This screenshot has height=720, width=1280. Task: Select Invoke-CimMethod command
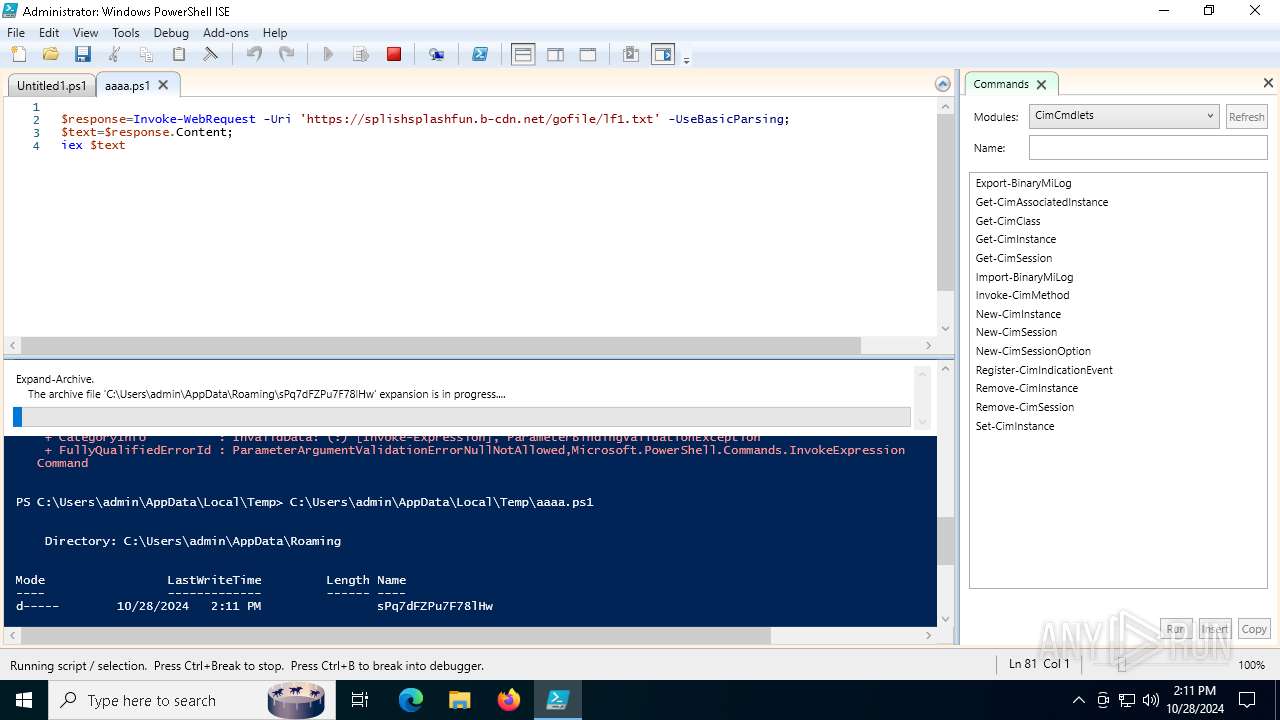(x=1022, y=295)
